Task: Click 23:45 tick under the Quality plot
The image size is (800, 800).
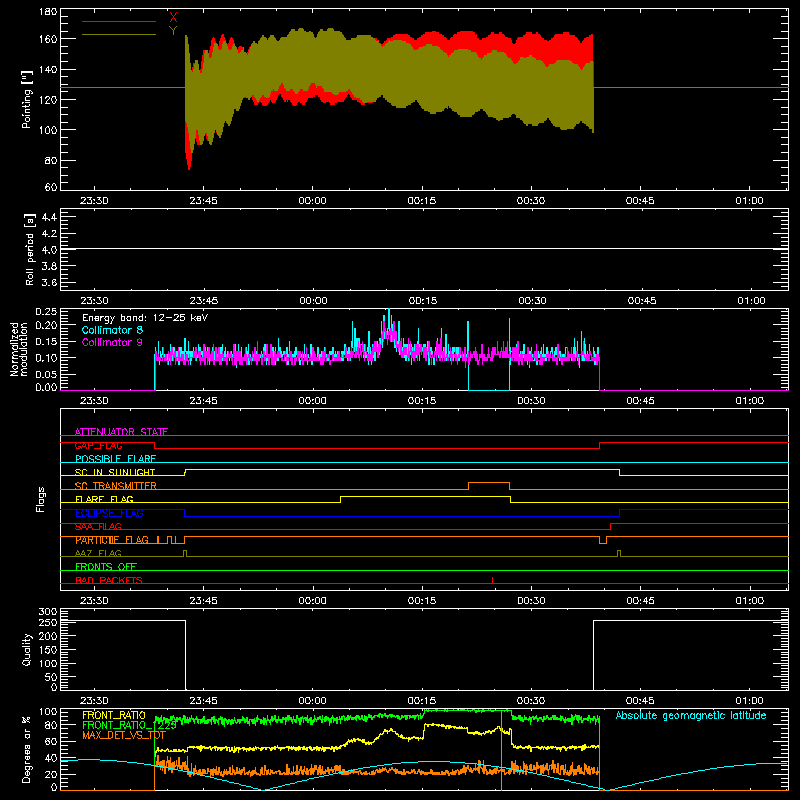Action: tap(203, 701)
